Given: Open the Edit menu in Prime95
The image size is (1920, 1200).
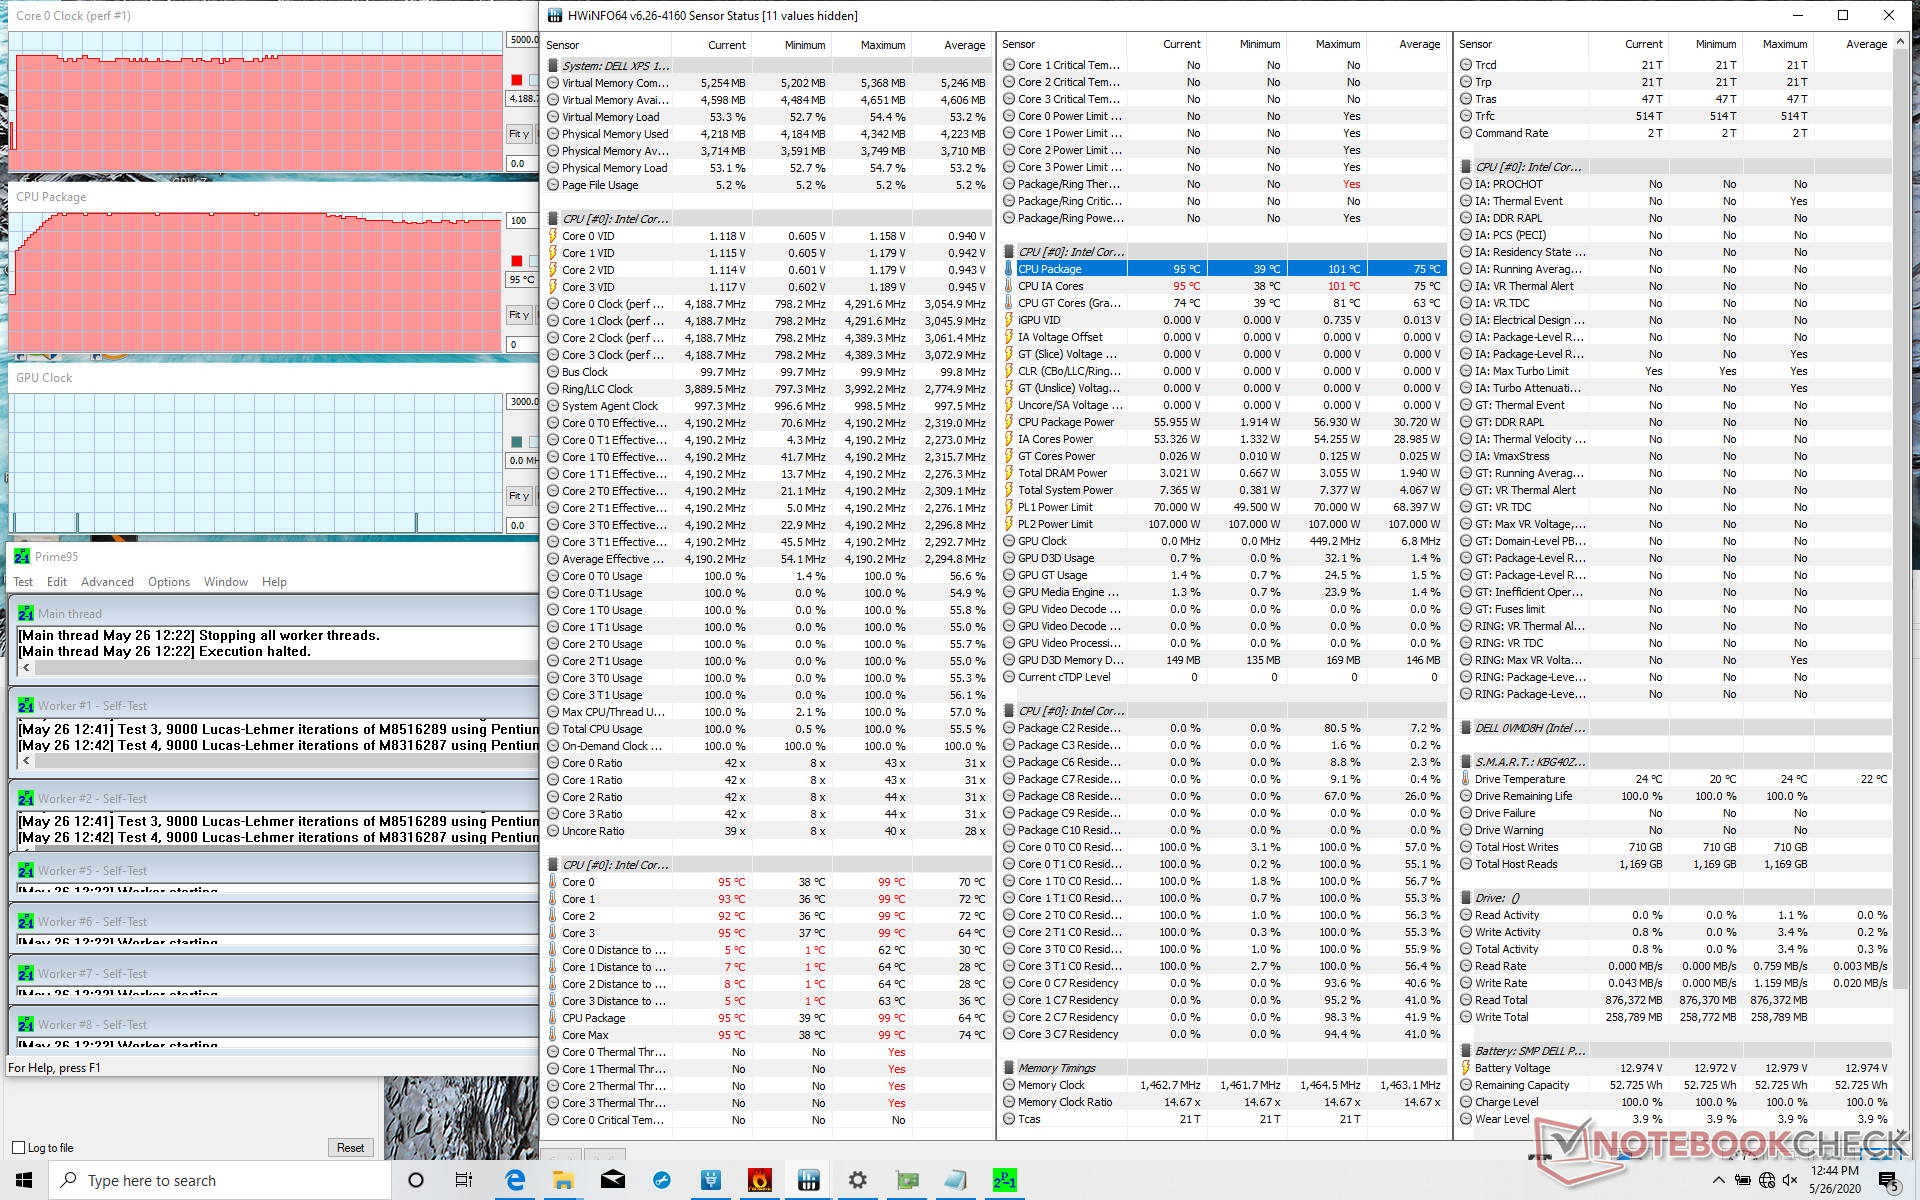Looking at the screenshot, I should (x=57, y=581).
